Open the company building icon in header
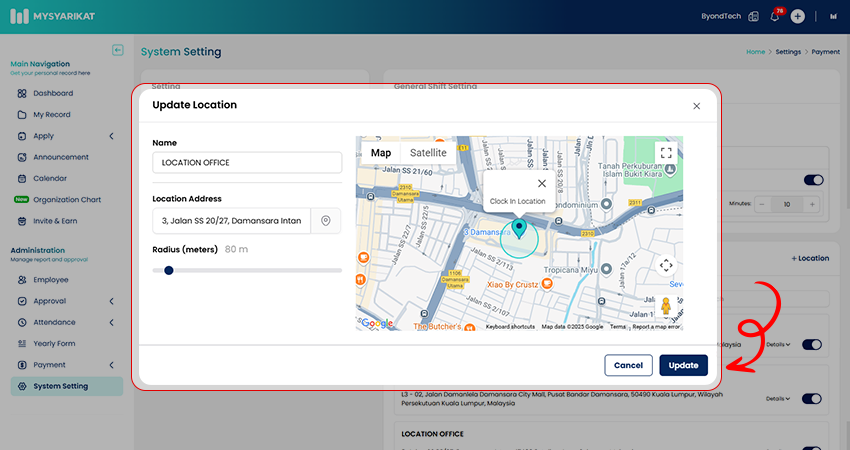Screen dimensions: 850x450 pos(754,16)
